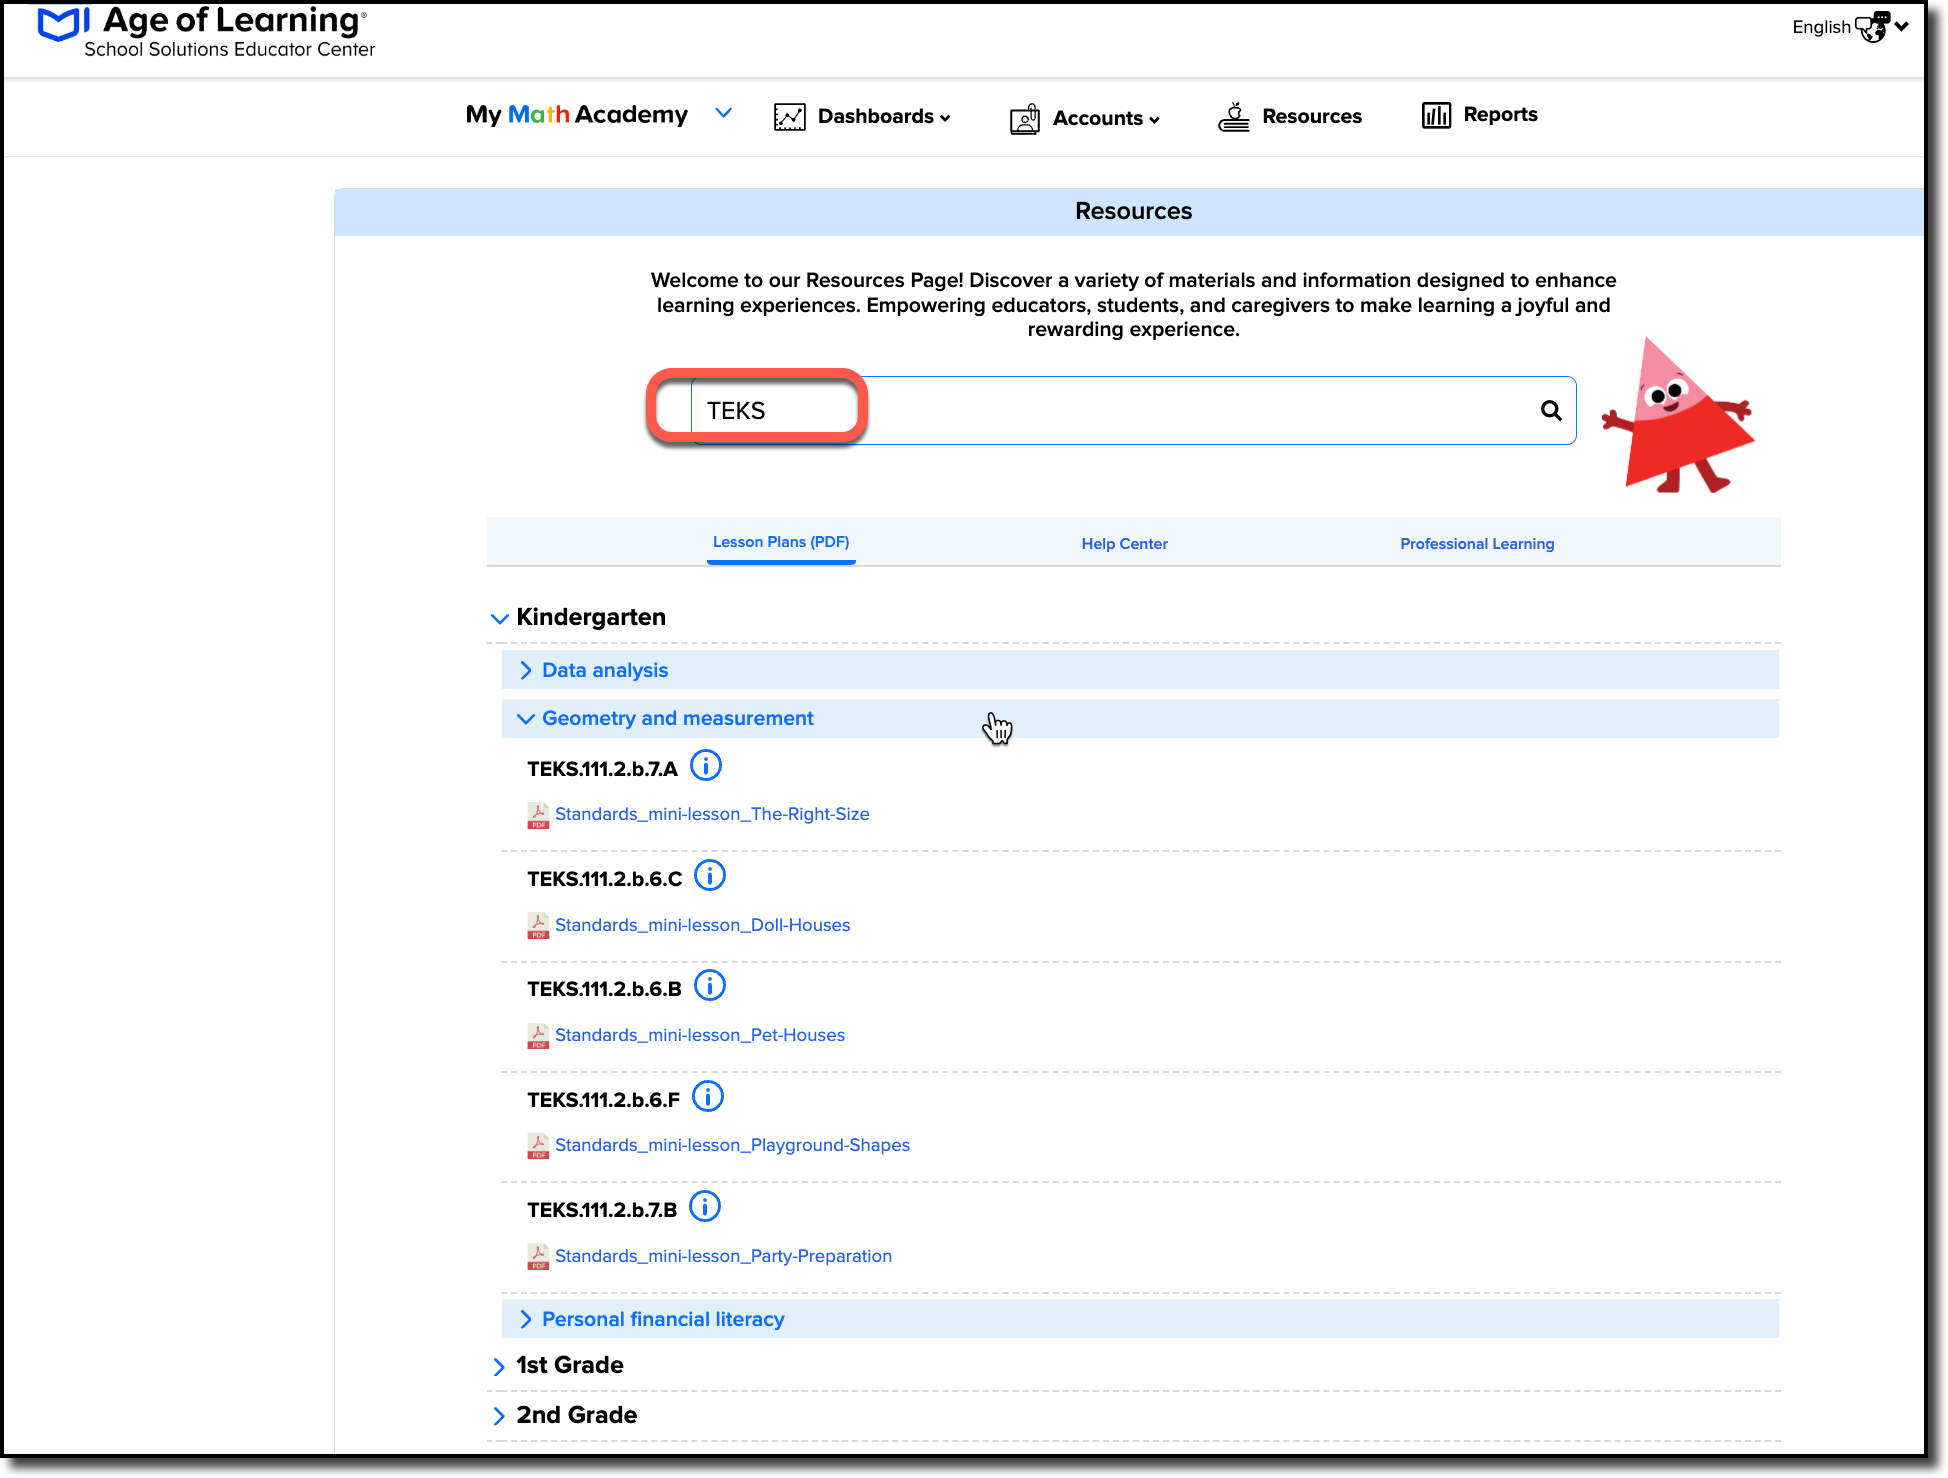This screenshot has height=1478, width=1948.
Task: Open the My Math Academy product dropdown
Action: (x=724, y=113)
